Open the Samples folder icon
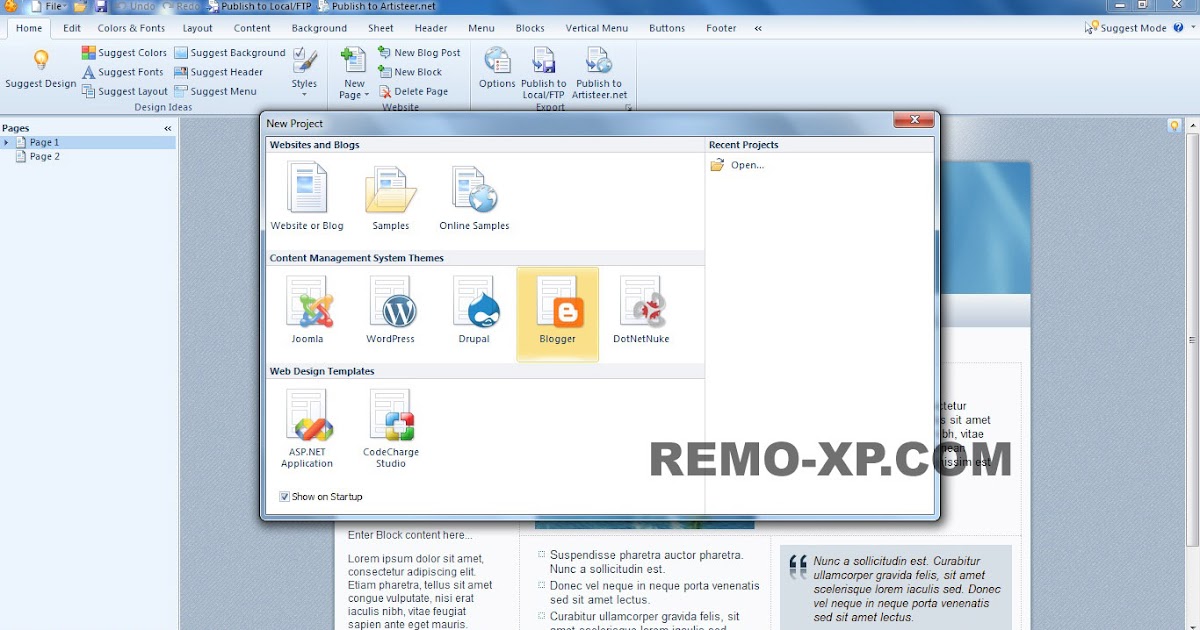Screen dimensions: 1200x630 coord(391,197)
